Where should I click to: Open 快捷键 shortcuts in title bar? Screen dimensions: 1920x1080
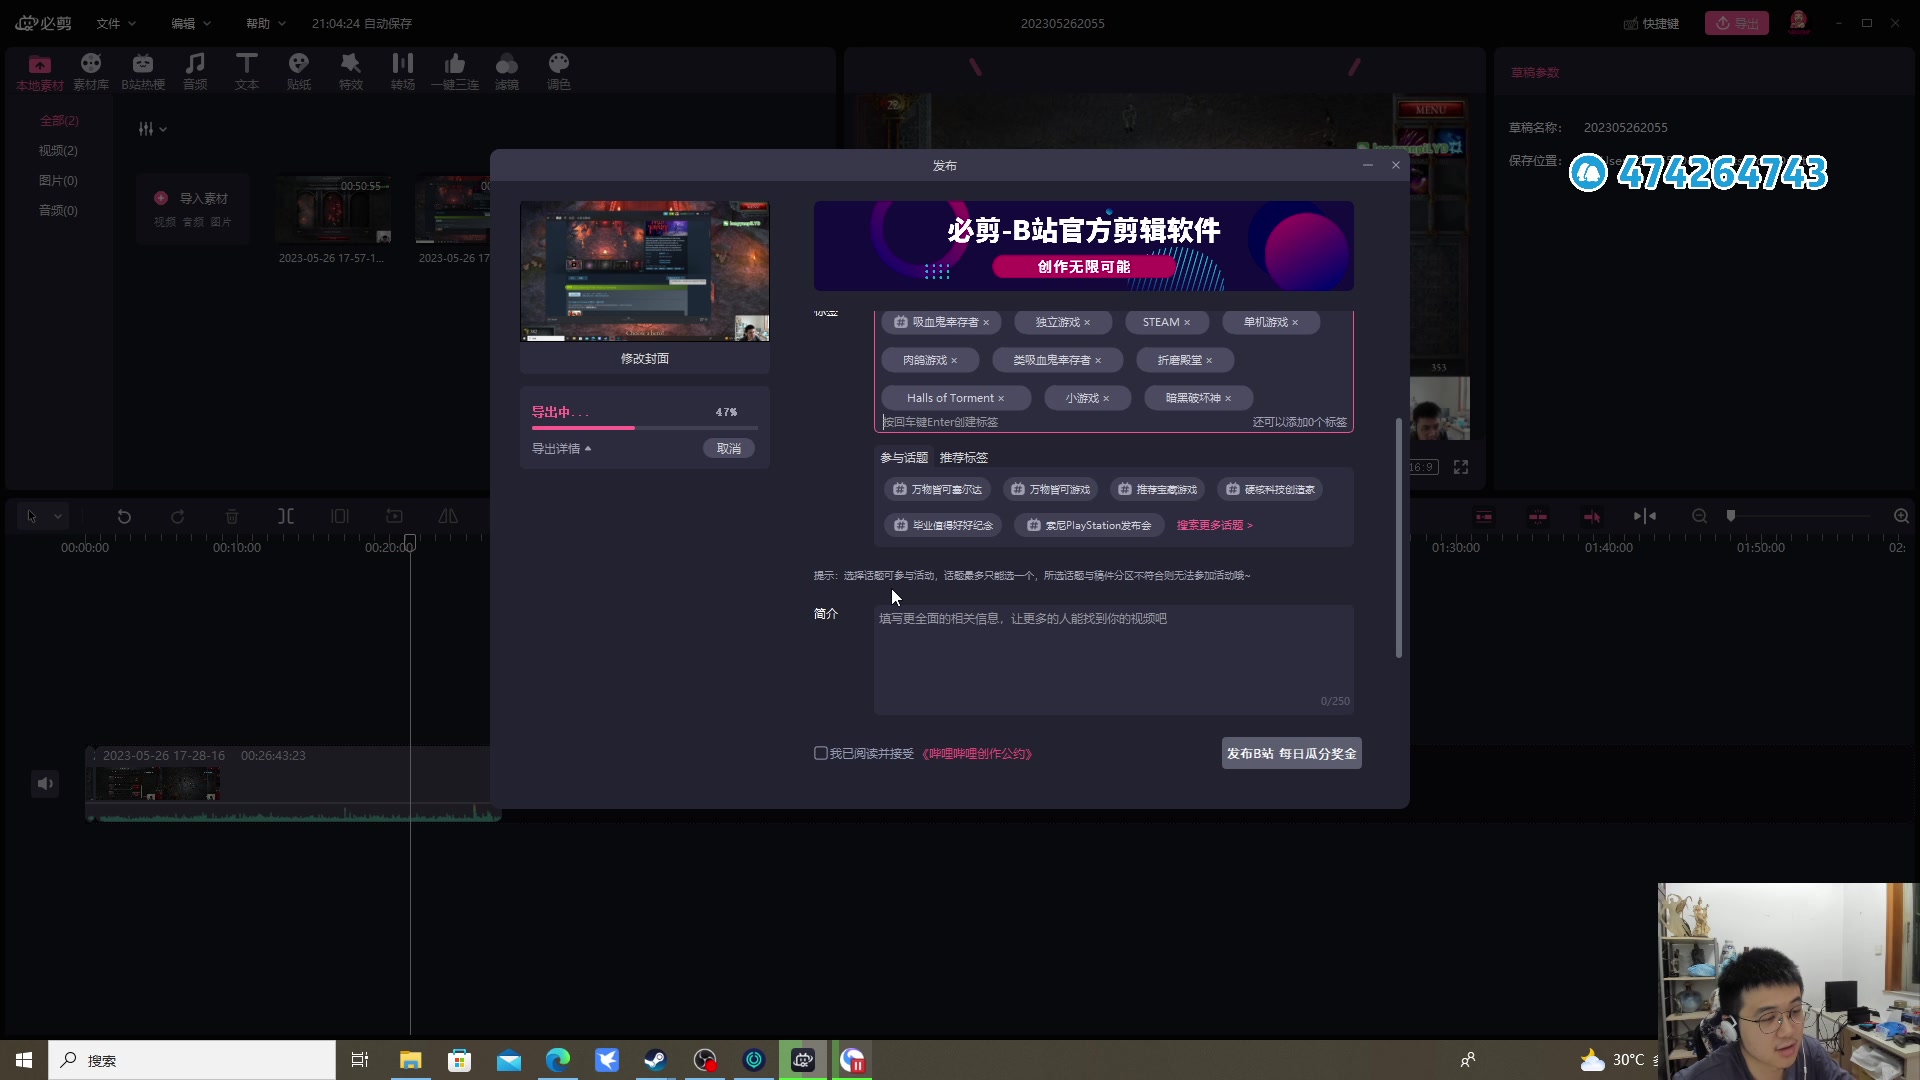click(1651, 23)
